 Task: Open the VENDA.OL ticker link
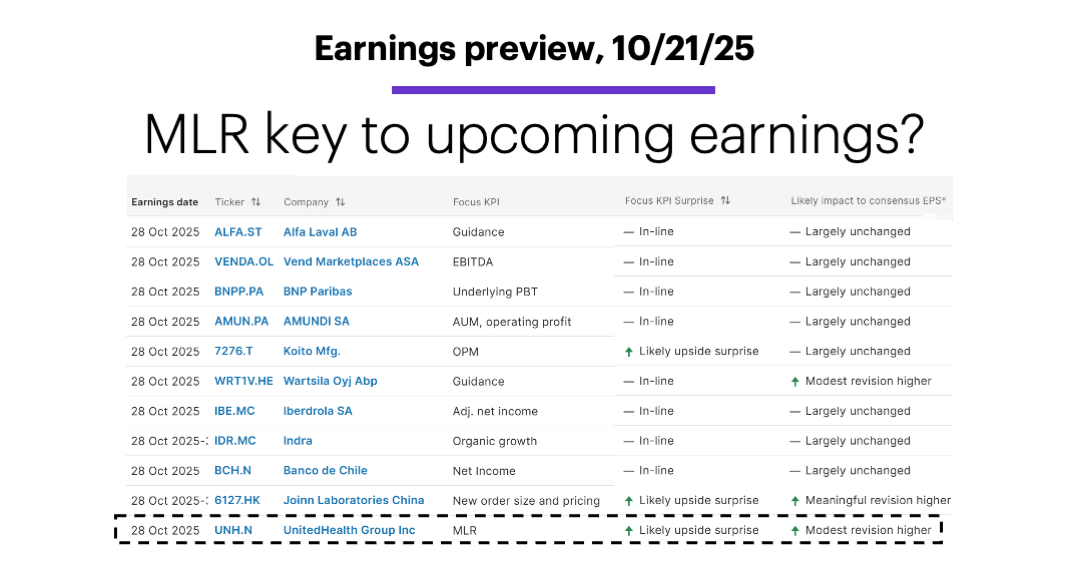[243, 262]
